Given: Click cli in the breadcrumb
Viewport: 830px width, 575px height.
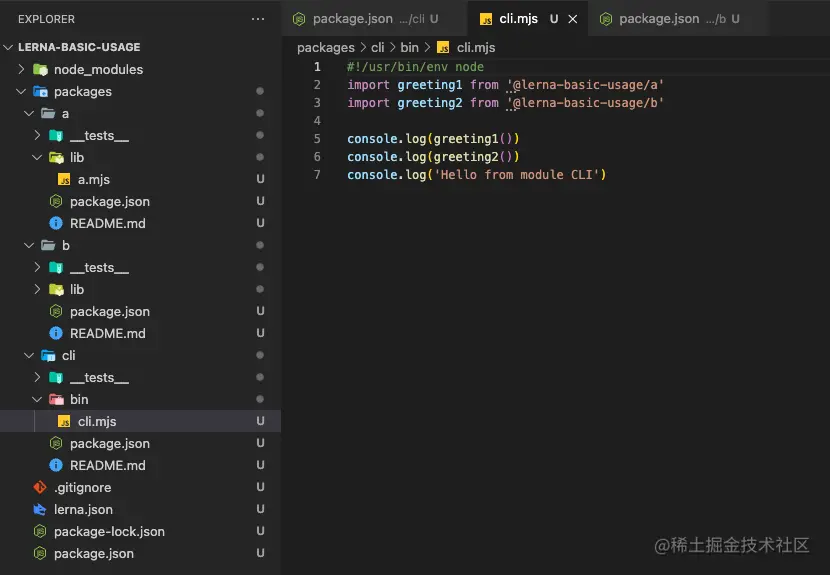Looking at the screenshot, I should (377, 48).
